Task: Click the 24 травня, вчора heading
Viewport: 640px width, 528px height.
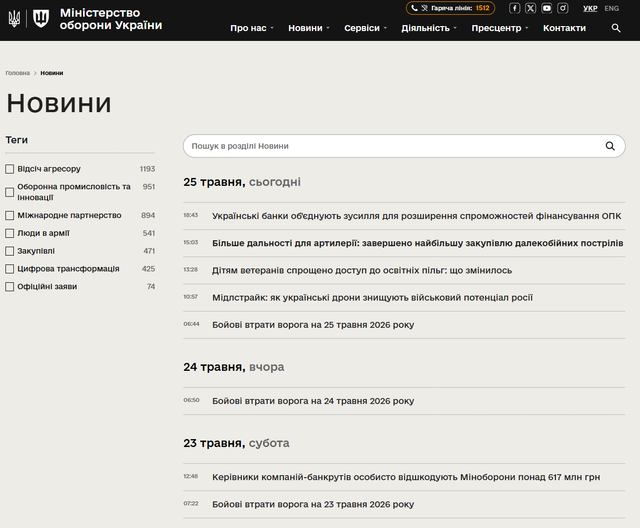Action: [234, 367]
